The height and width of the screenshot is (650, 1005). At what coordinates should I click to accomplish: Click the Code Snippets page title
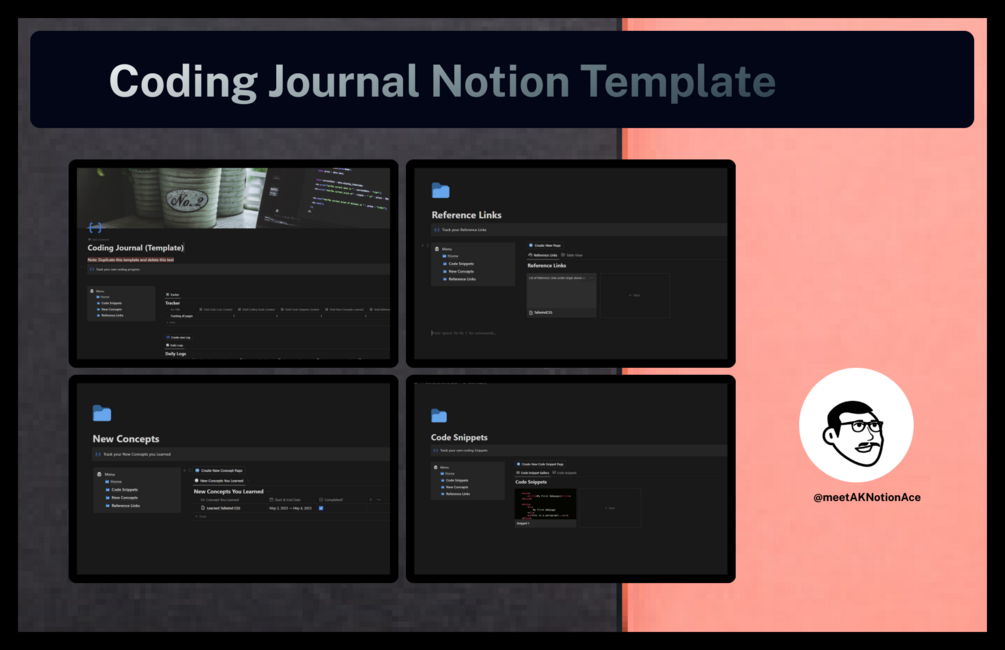click(x=459, y=437)
